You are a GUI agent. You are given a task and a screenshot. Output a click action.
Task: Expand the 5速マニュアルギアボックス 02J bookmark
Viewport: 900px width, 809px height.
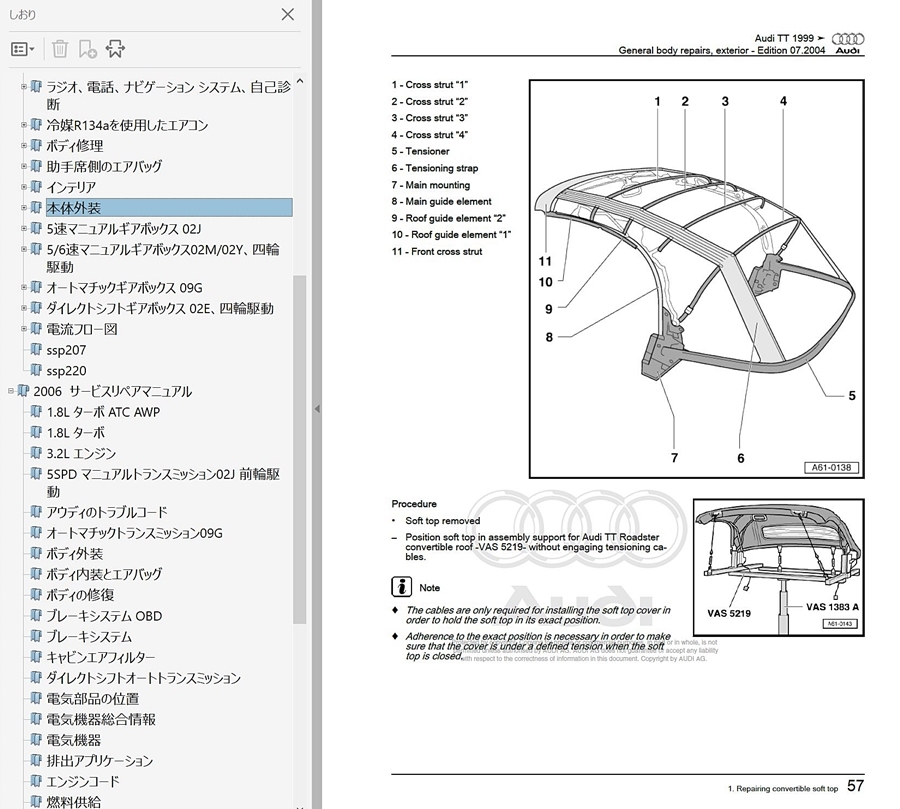[24, 229]
